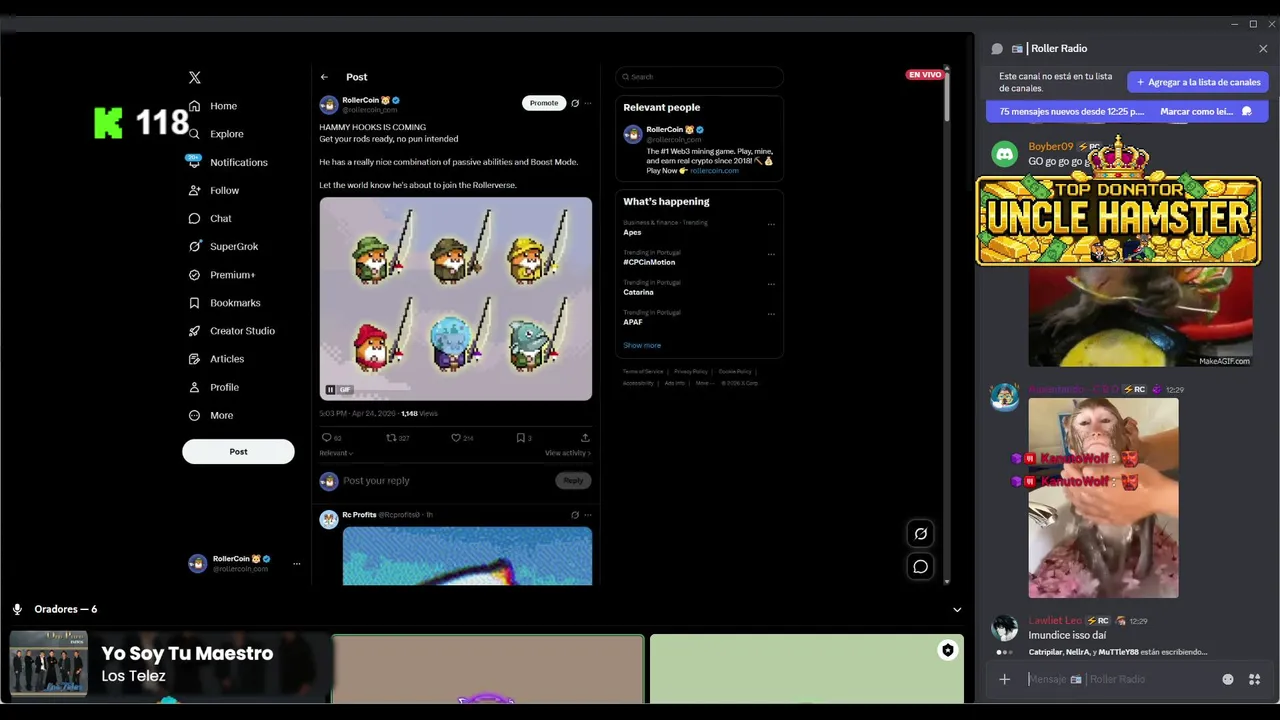
Task: Click the chat bubble icon by Roller Radio
Action: (997, 49)
